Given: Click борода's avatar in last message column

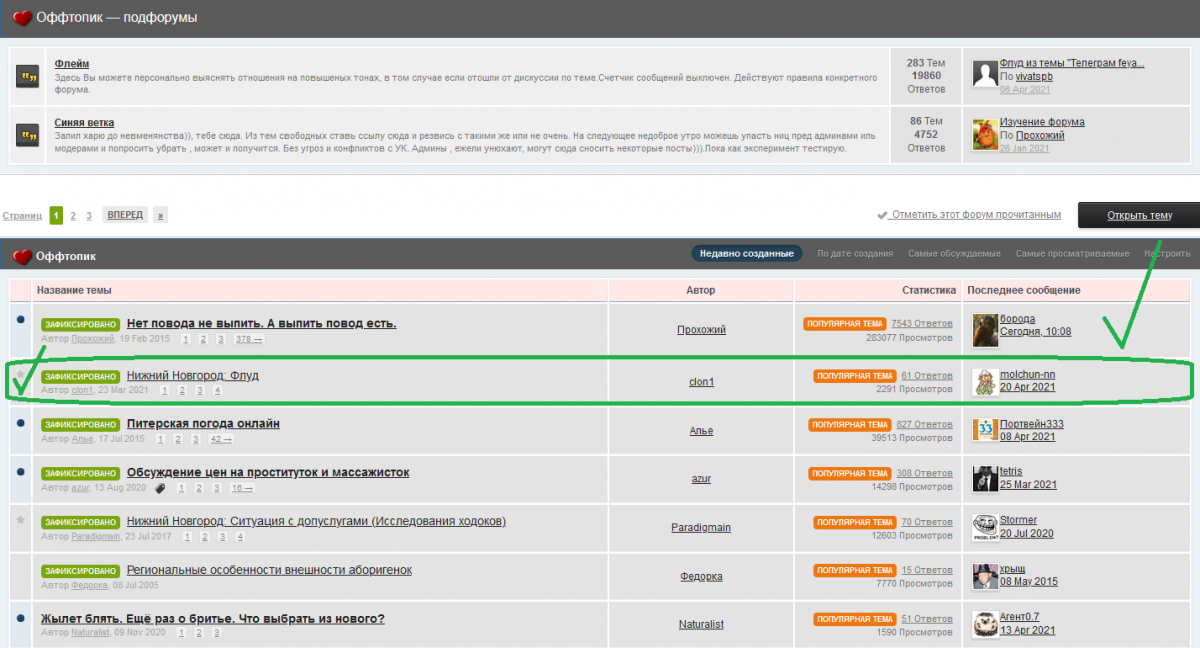Looking at the screenshot, I should (985, 330).
